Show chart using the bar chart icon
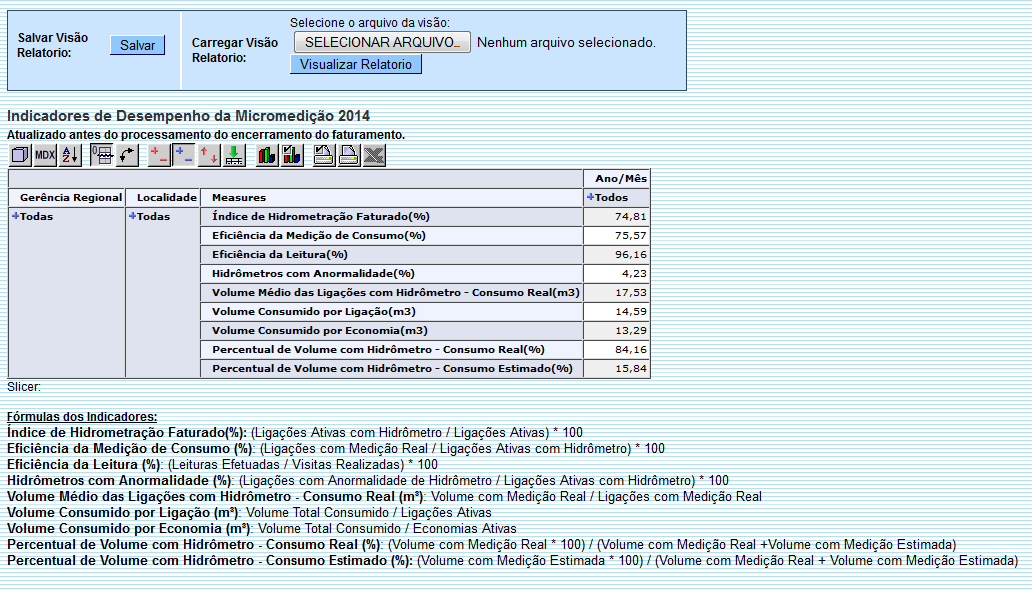 pos(266,155)
